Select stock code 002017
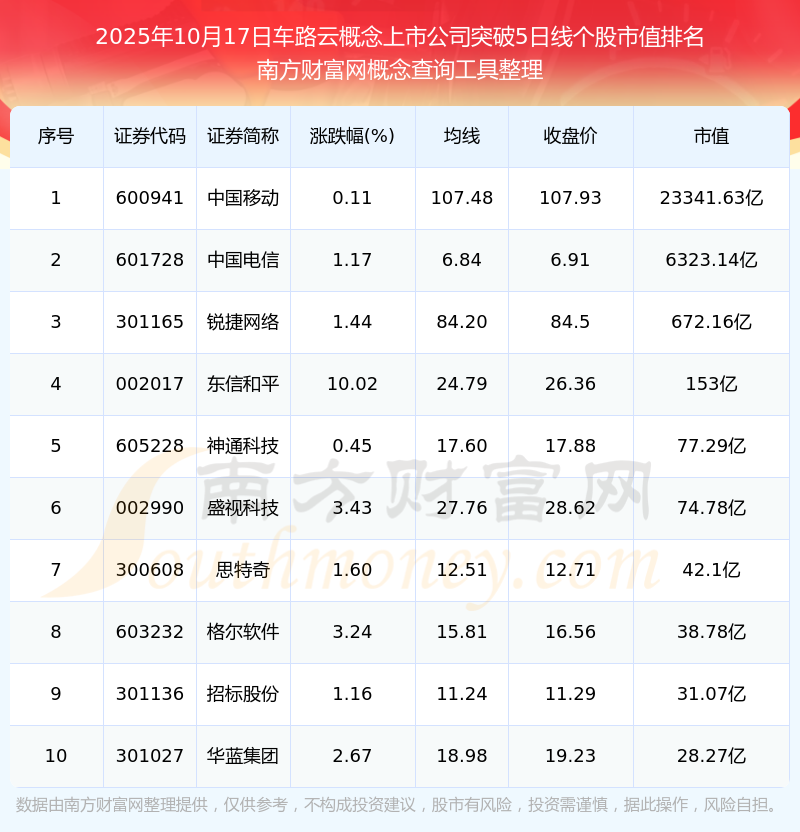Screen dimensions: 800x832 150,384
